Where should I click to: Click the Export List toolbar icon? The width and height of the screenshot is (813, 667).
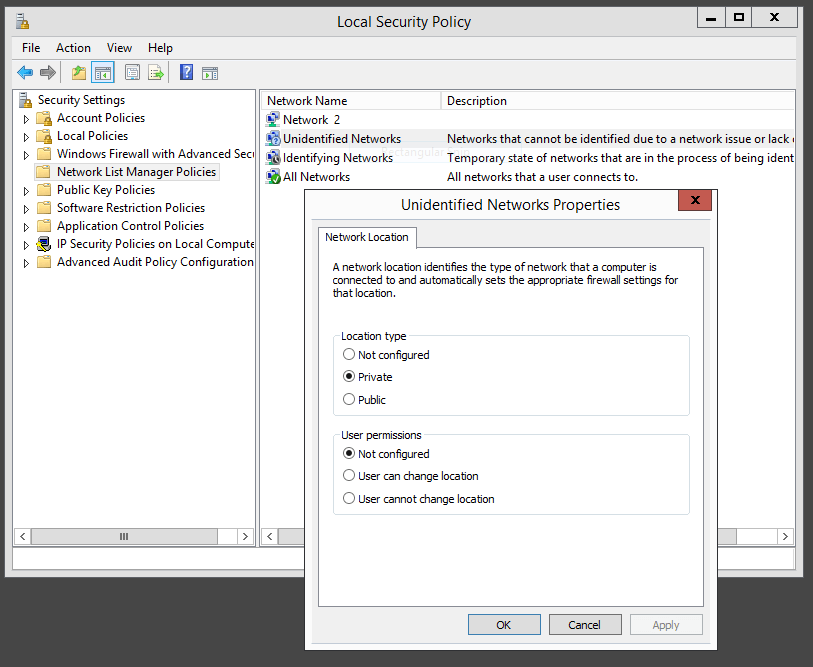point(156,71)
